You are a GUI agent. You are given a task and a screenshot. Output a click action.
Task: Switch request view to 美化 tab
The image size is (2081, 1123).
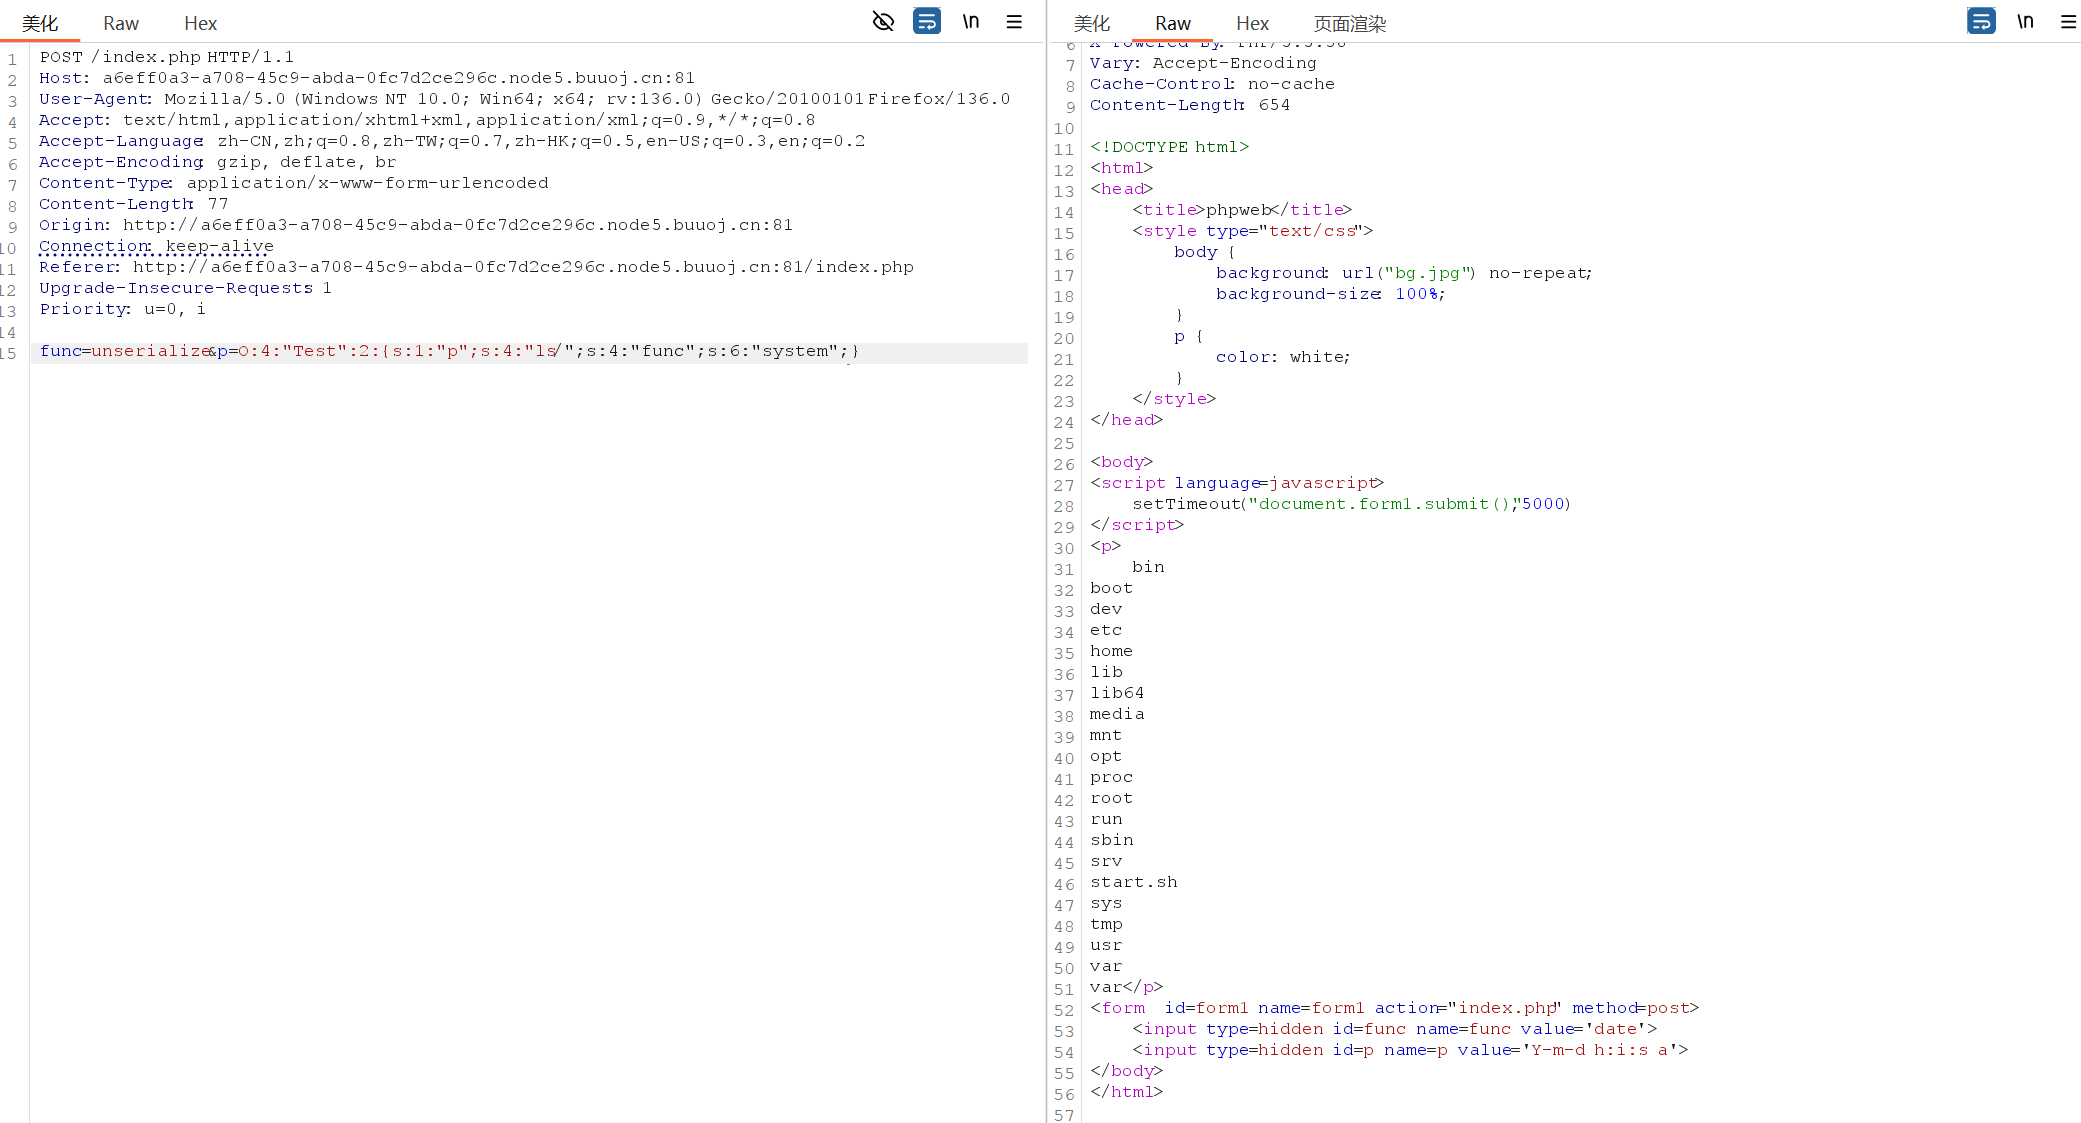point(40,23)
